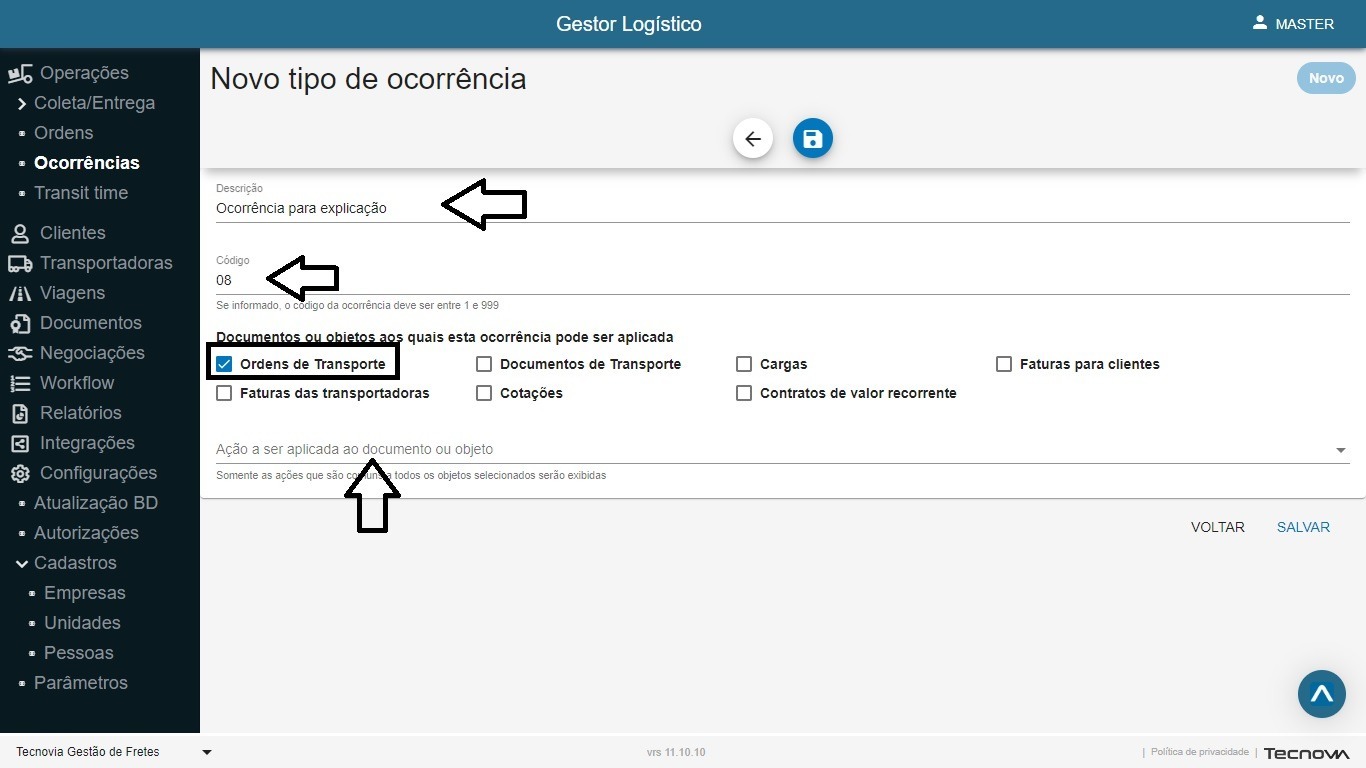Click the back arrow round button
1366x768 pixels.
pos(753,139)
